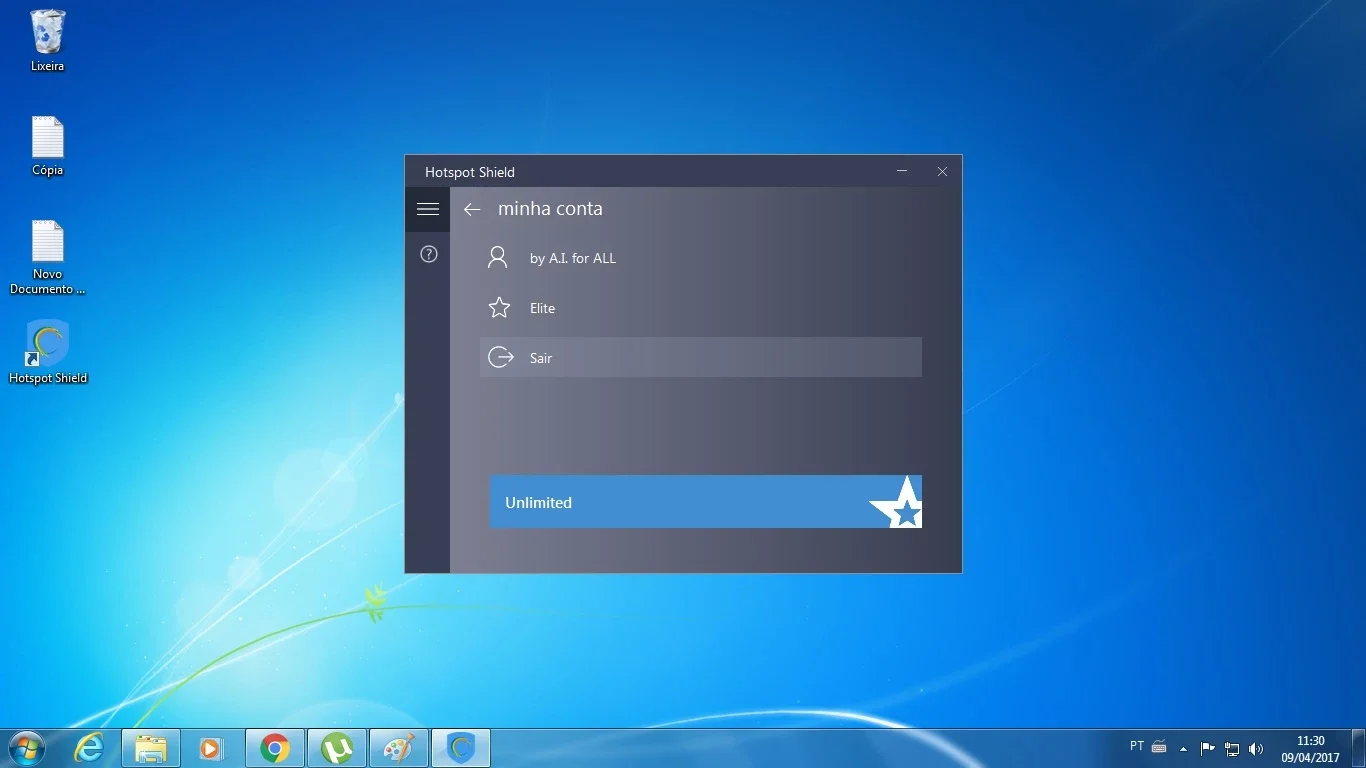Click the Elite star icon

tap(499, 308)
